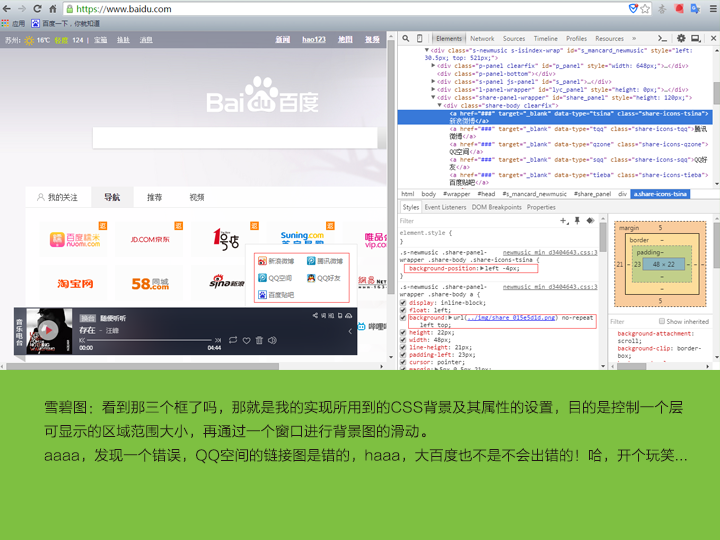720x540 pixels.
Task: Open the browser home page icon
Action: [52, 8]
